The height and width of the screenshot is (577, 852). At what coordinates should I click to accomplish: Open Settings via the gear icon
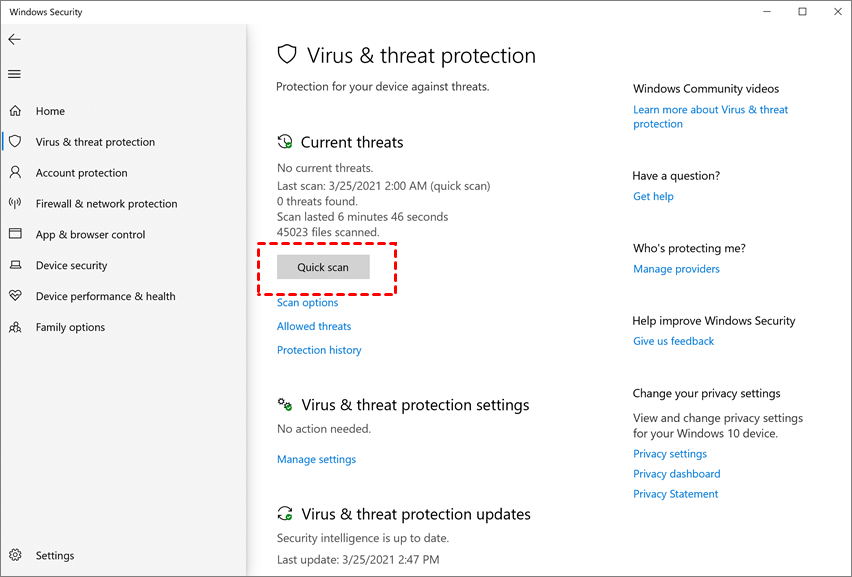click(x=15, y=555)
